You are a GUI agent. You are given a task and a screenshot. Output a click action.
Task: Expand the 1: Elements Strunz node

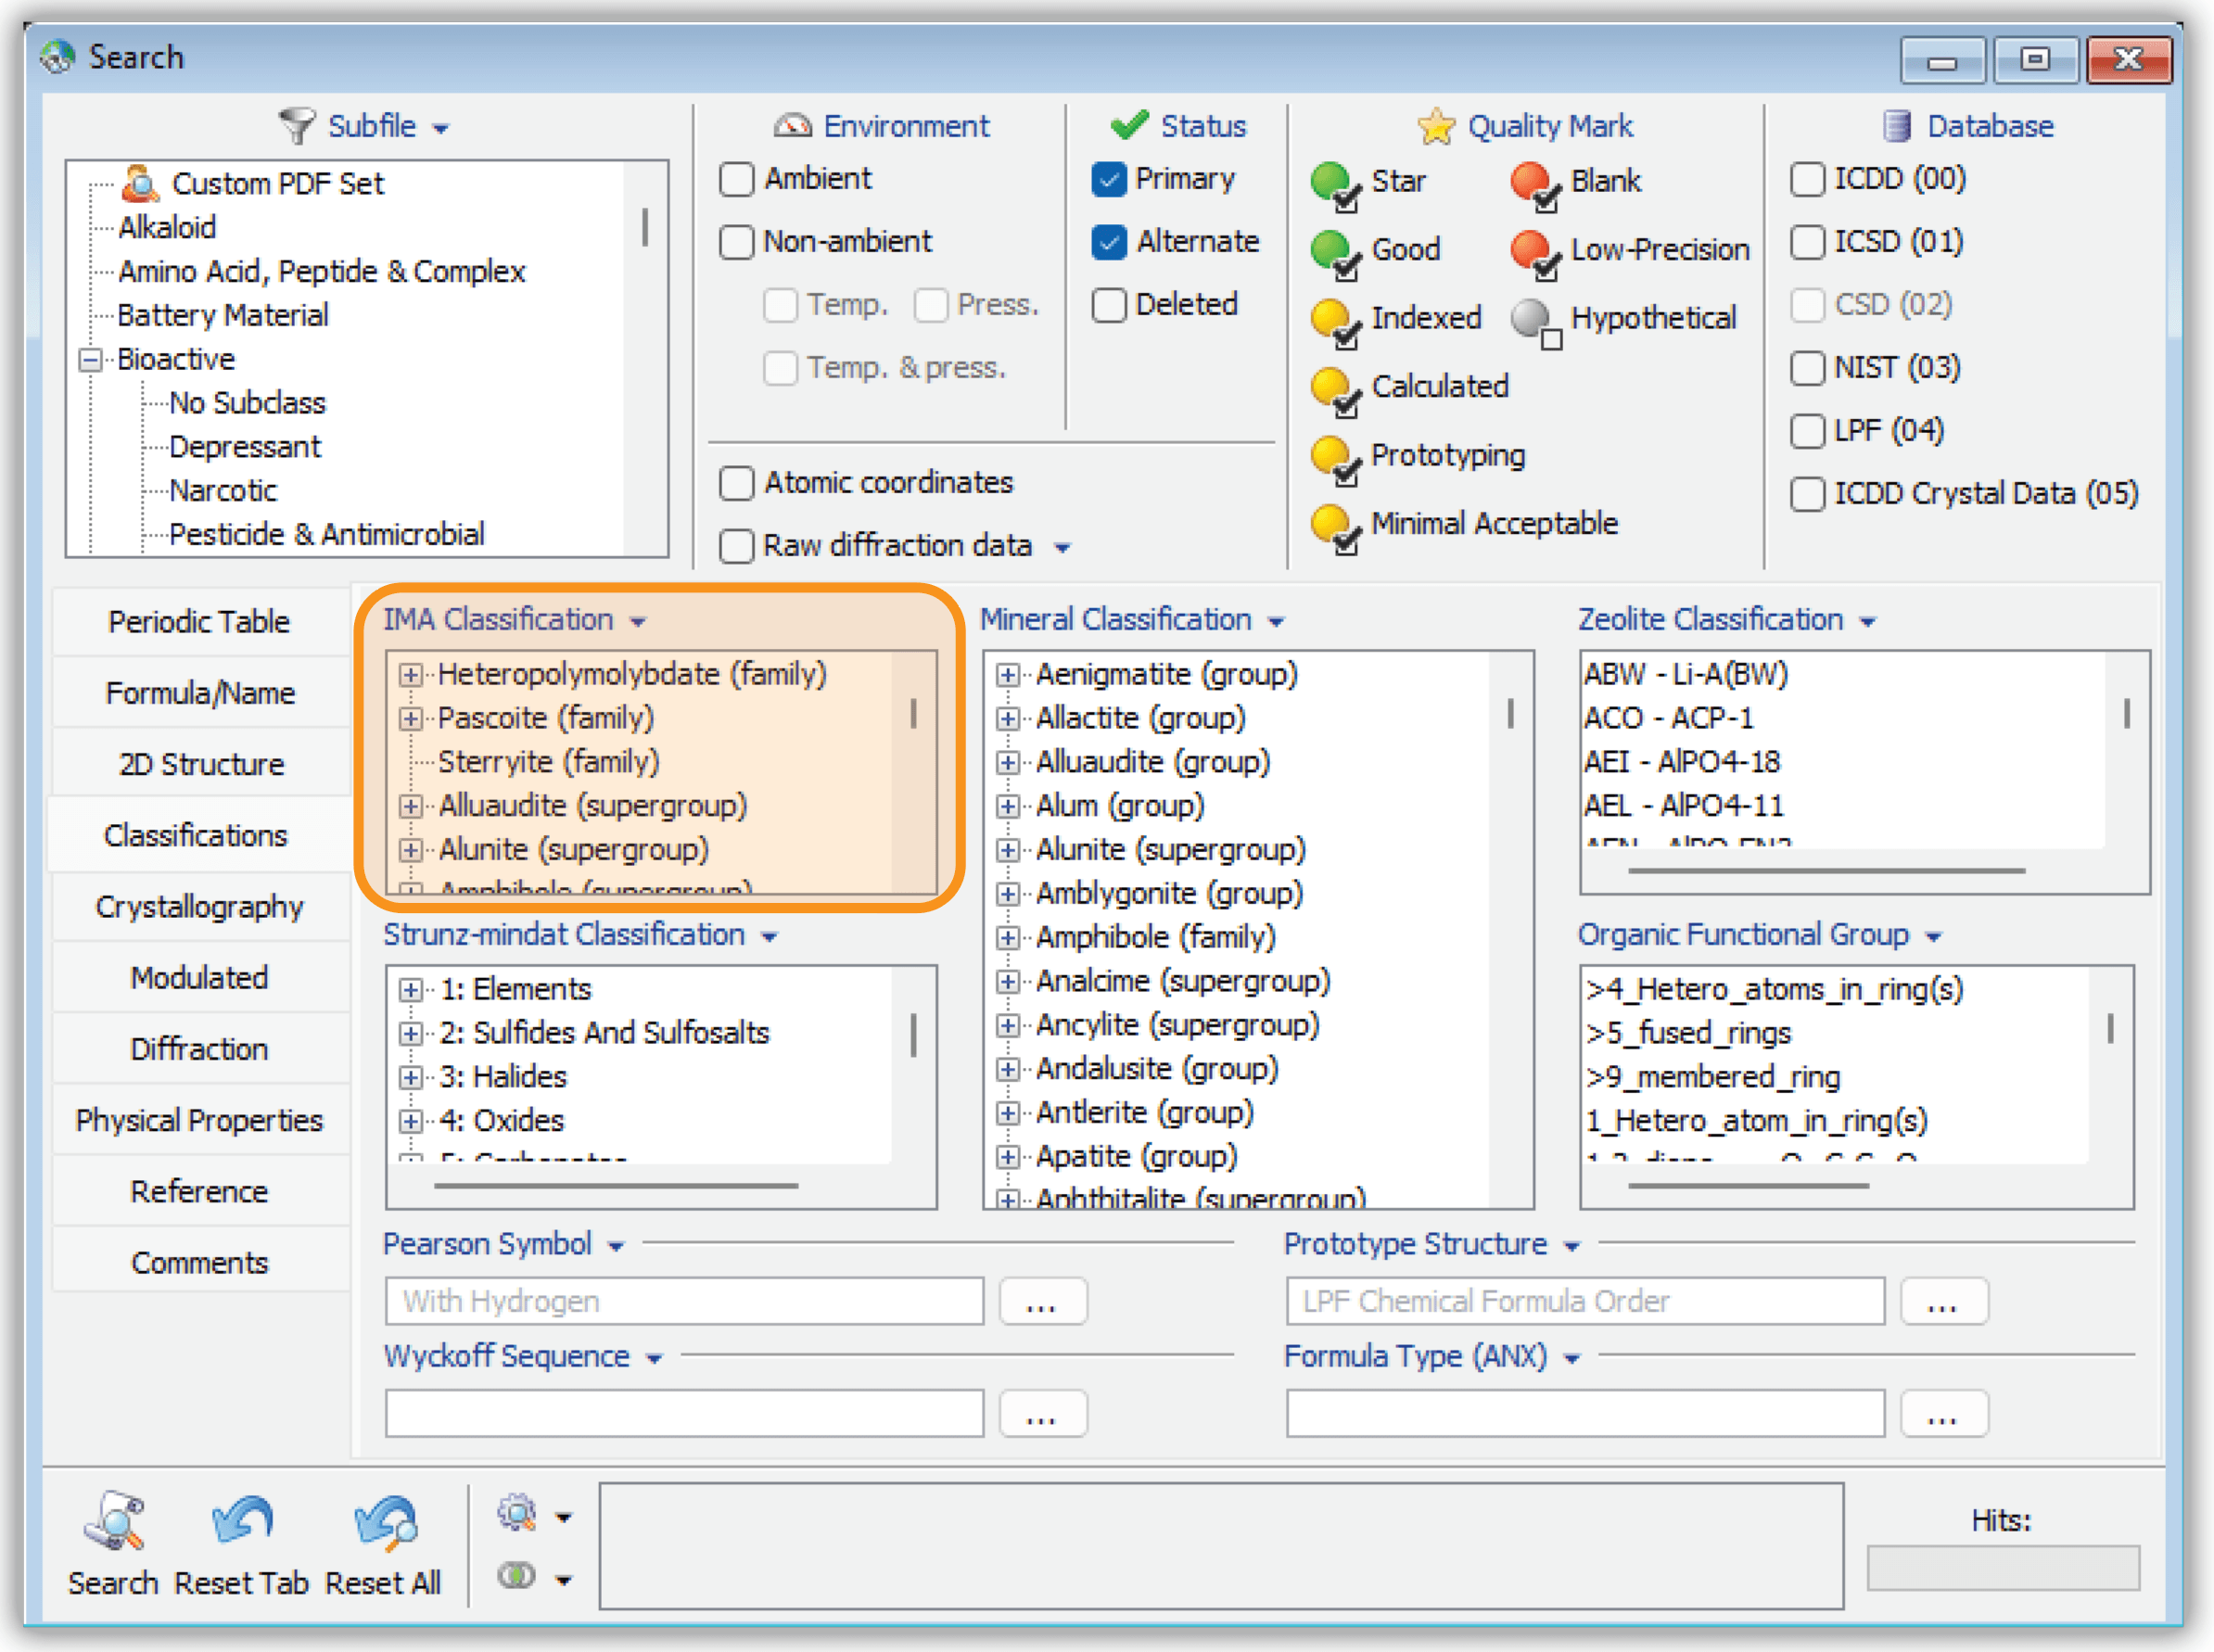(x=410, y=990)
